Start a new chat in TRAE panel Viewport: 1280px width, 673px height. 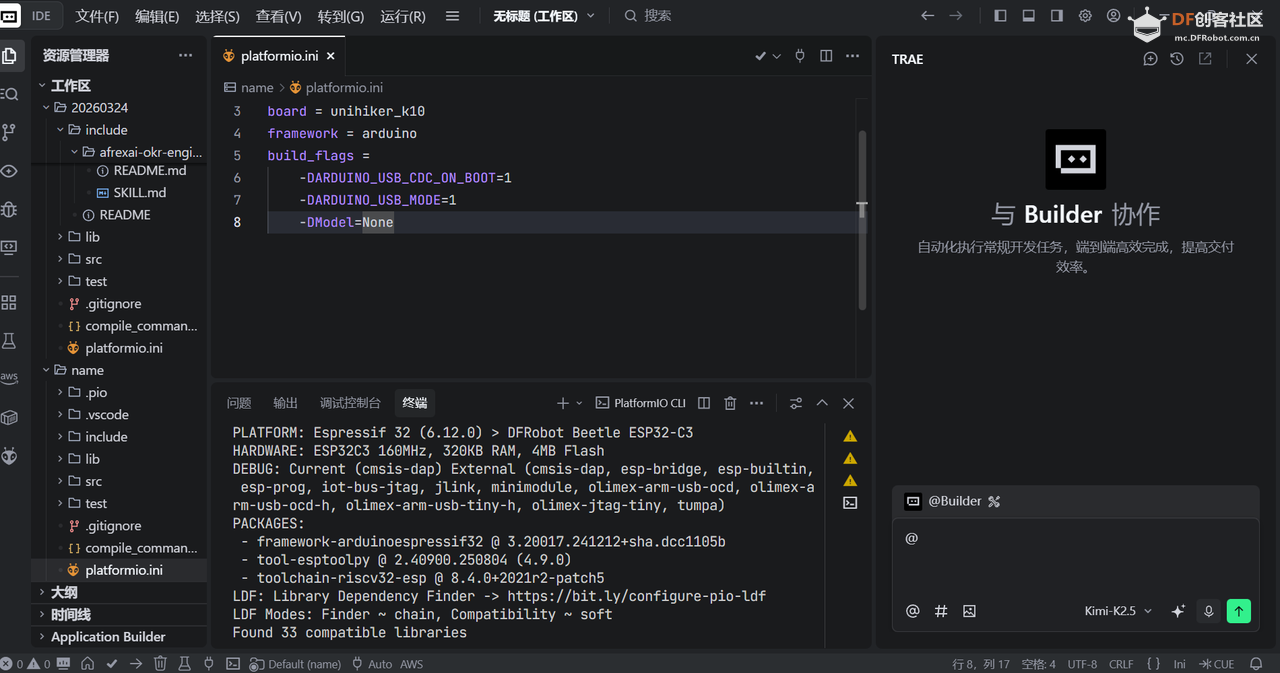coord(1150,59)
